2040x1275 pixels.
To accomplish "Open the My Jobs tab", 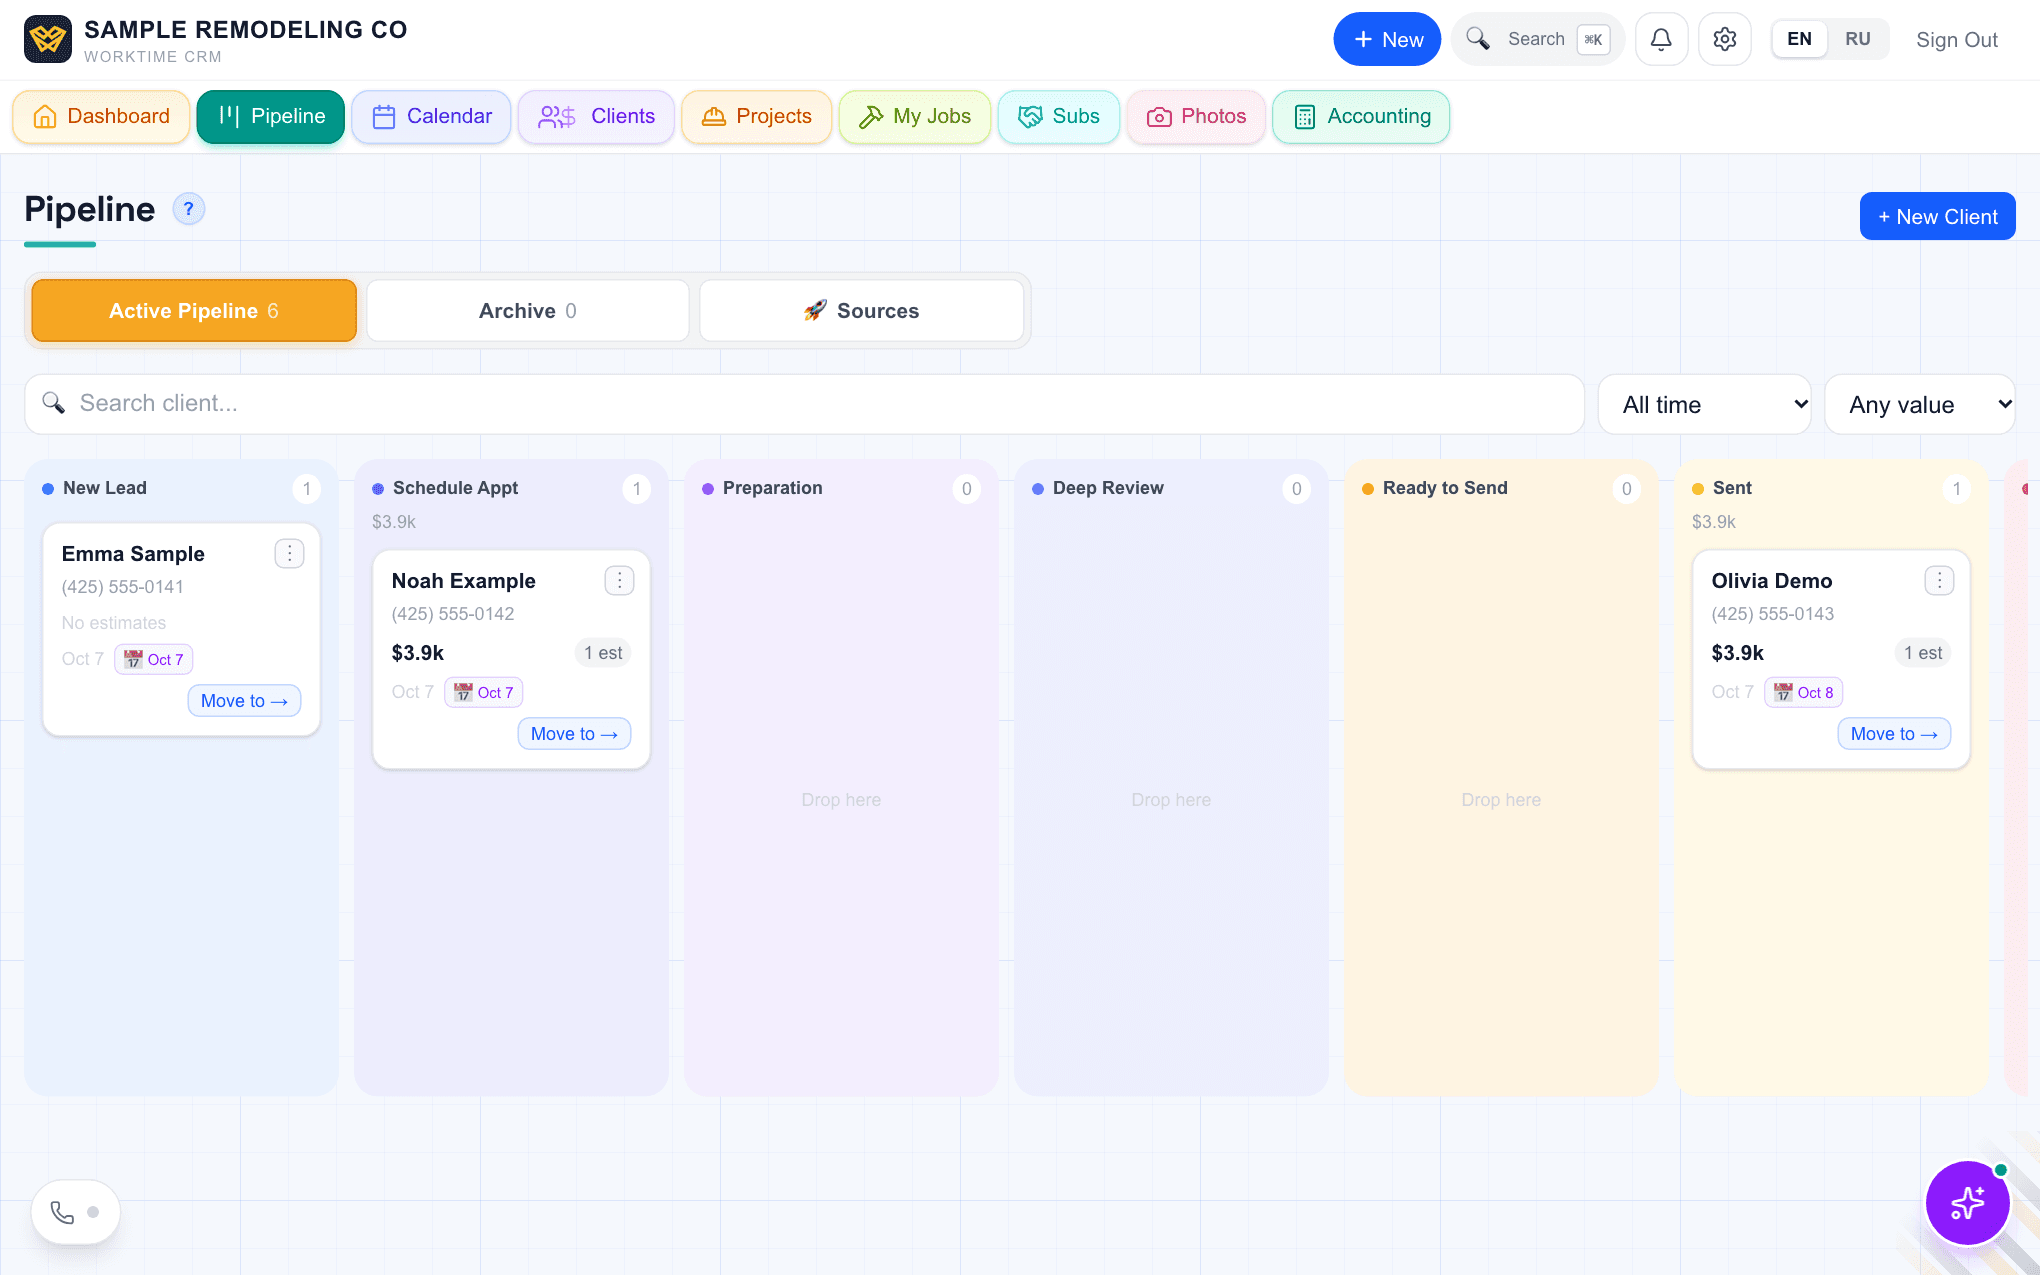I will pyautogui.click(x=915, y=117).
